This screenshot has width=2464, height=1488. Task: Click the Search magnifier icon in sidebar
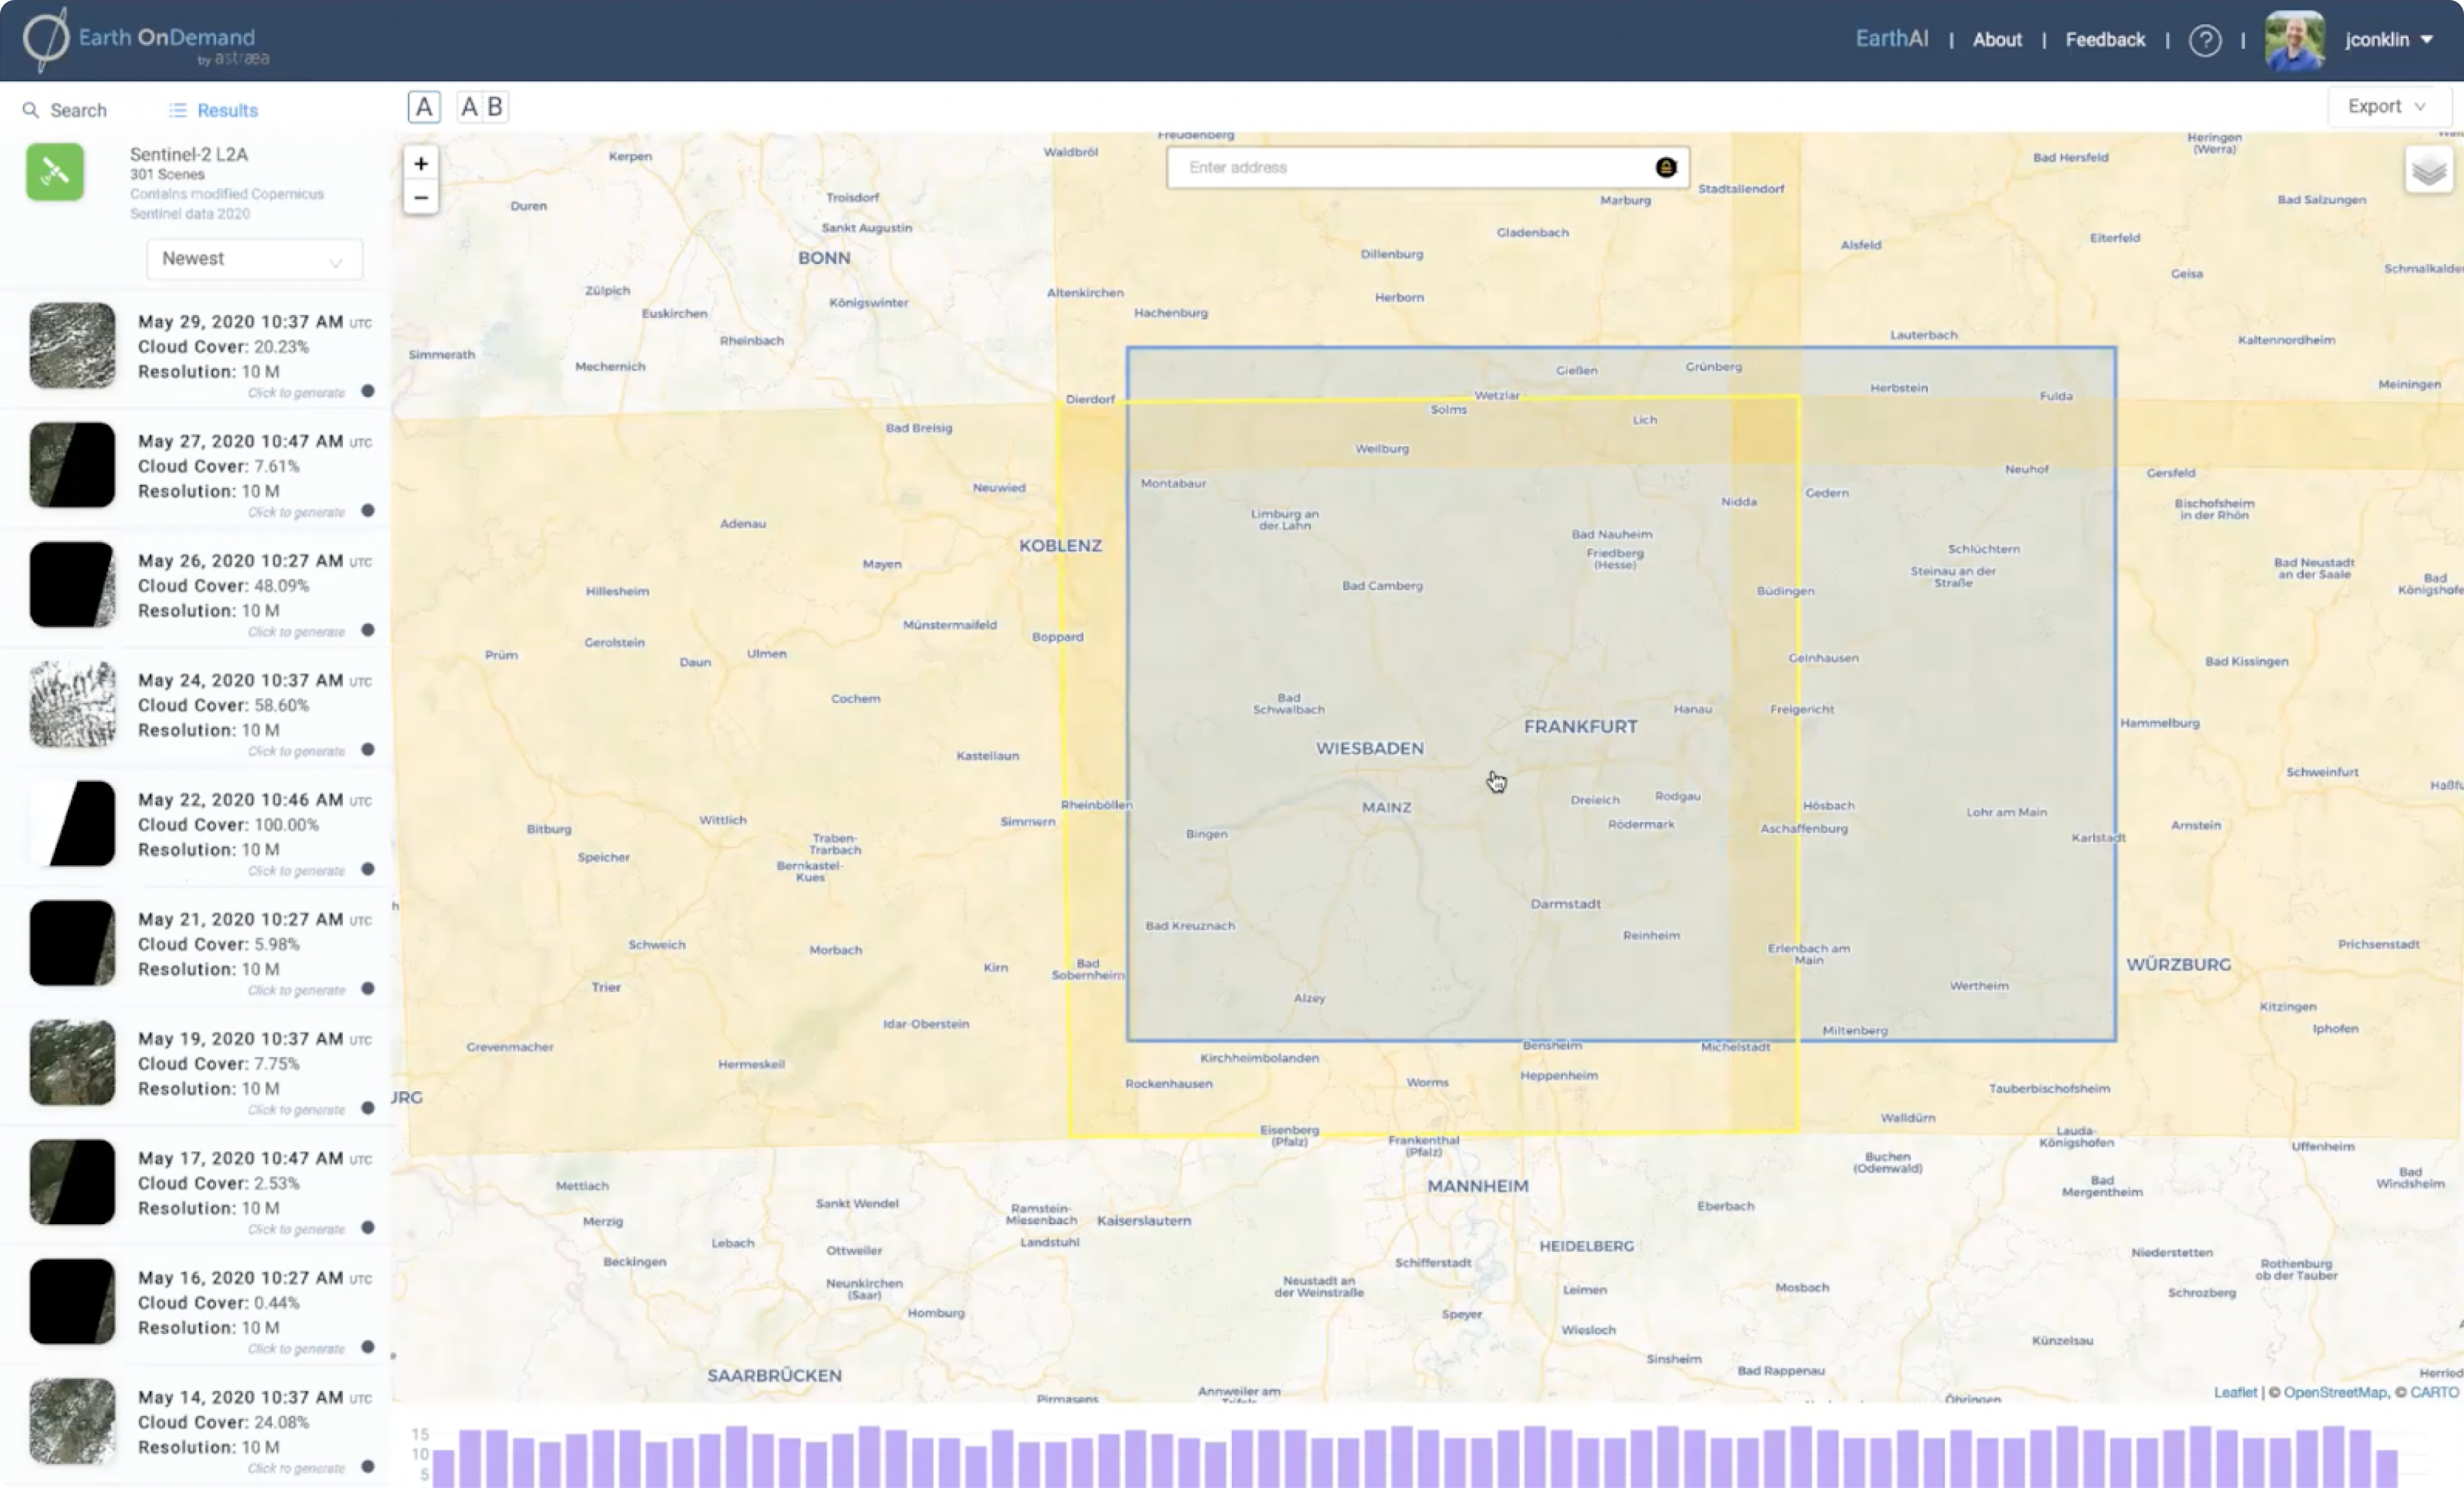[30, 110]
